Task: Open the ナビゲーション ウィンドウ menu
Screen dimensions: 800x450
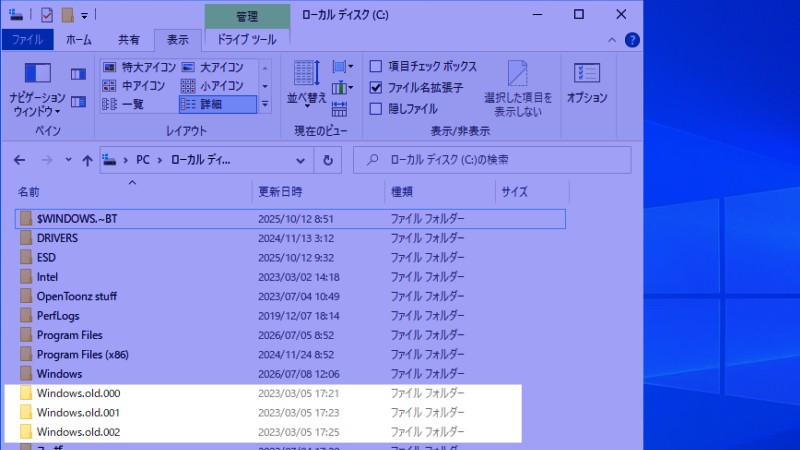Action: pos(37,90)
